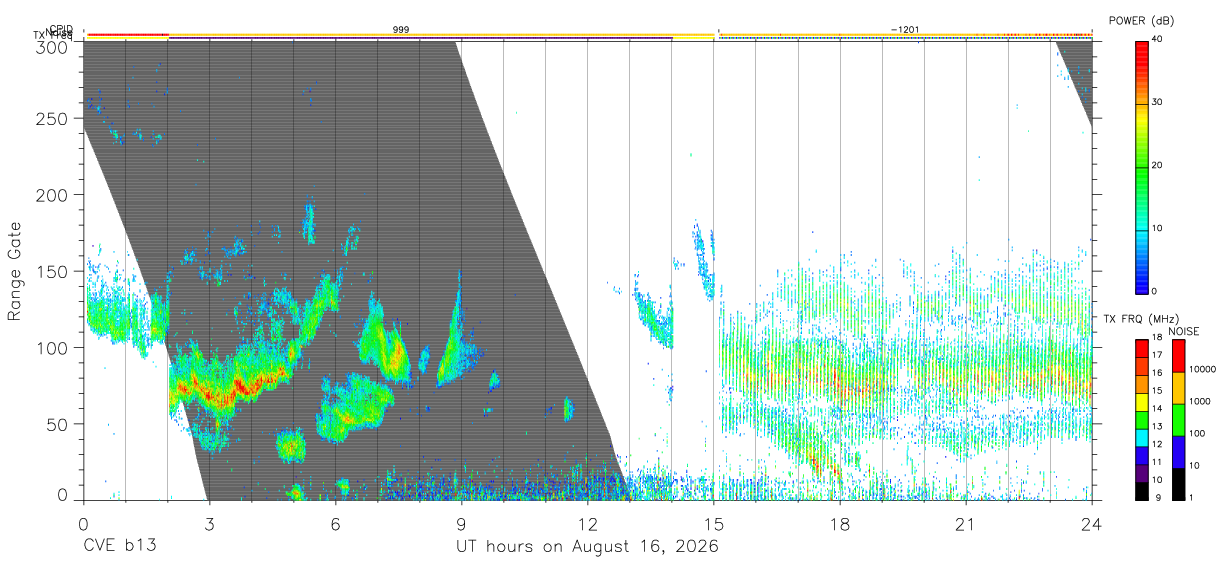The height and width of the screenshot is (567, 1228).
Task: Click the "POWER (dB)" legend title
Action: click(1141, 21)
